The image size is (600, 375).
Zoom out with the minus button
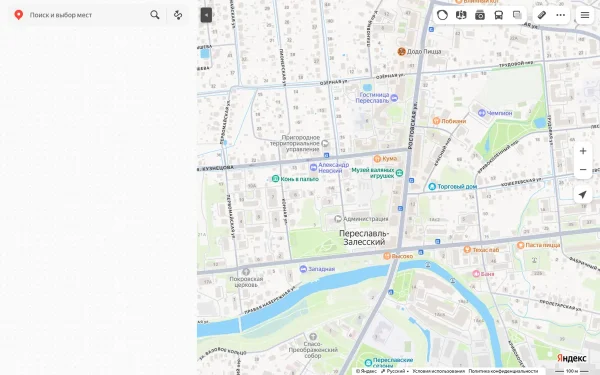click(x=583, y=170)
